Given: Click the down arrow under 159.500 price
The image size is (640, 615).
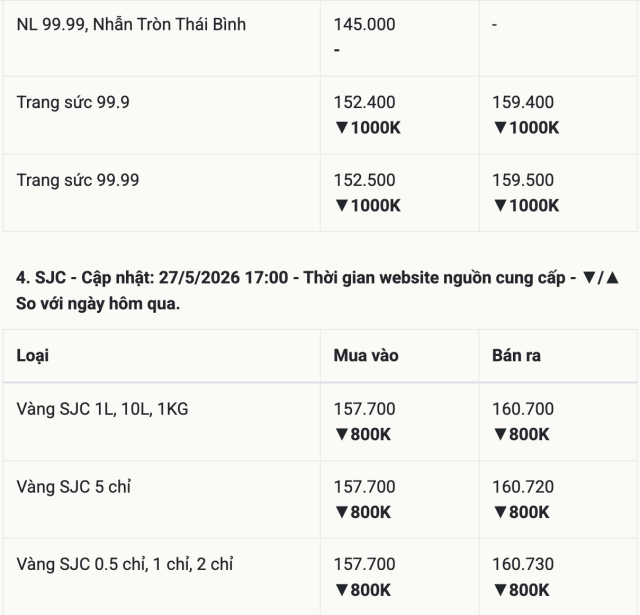Looking at the screenshot, I should [x=500, y=205].
